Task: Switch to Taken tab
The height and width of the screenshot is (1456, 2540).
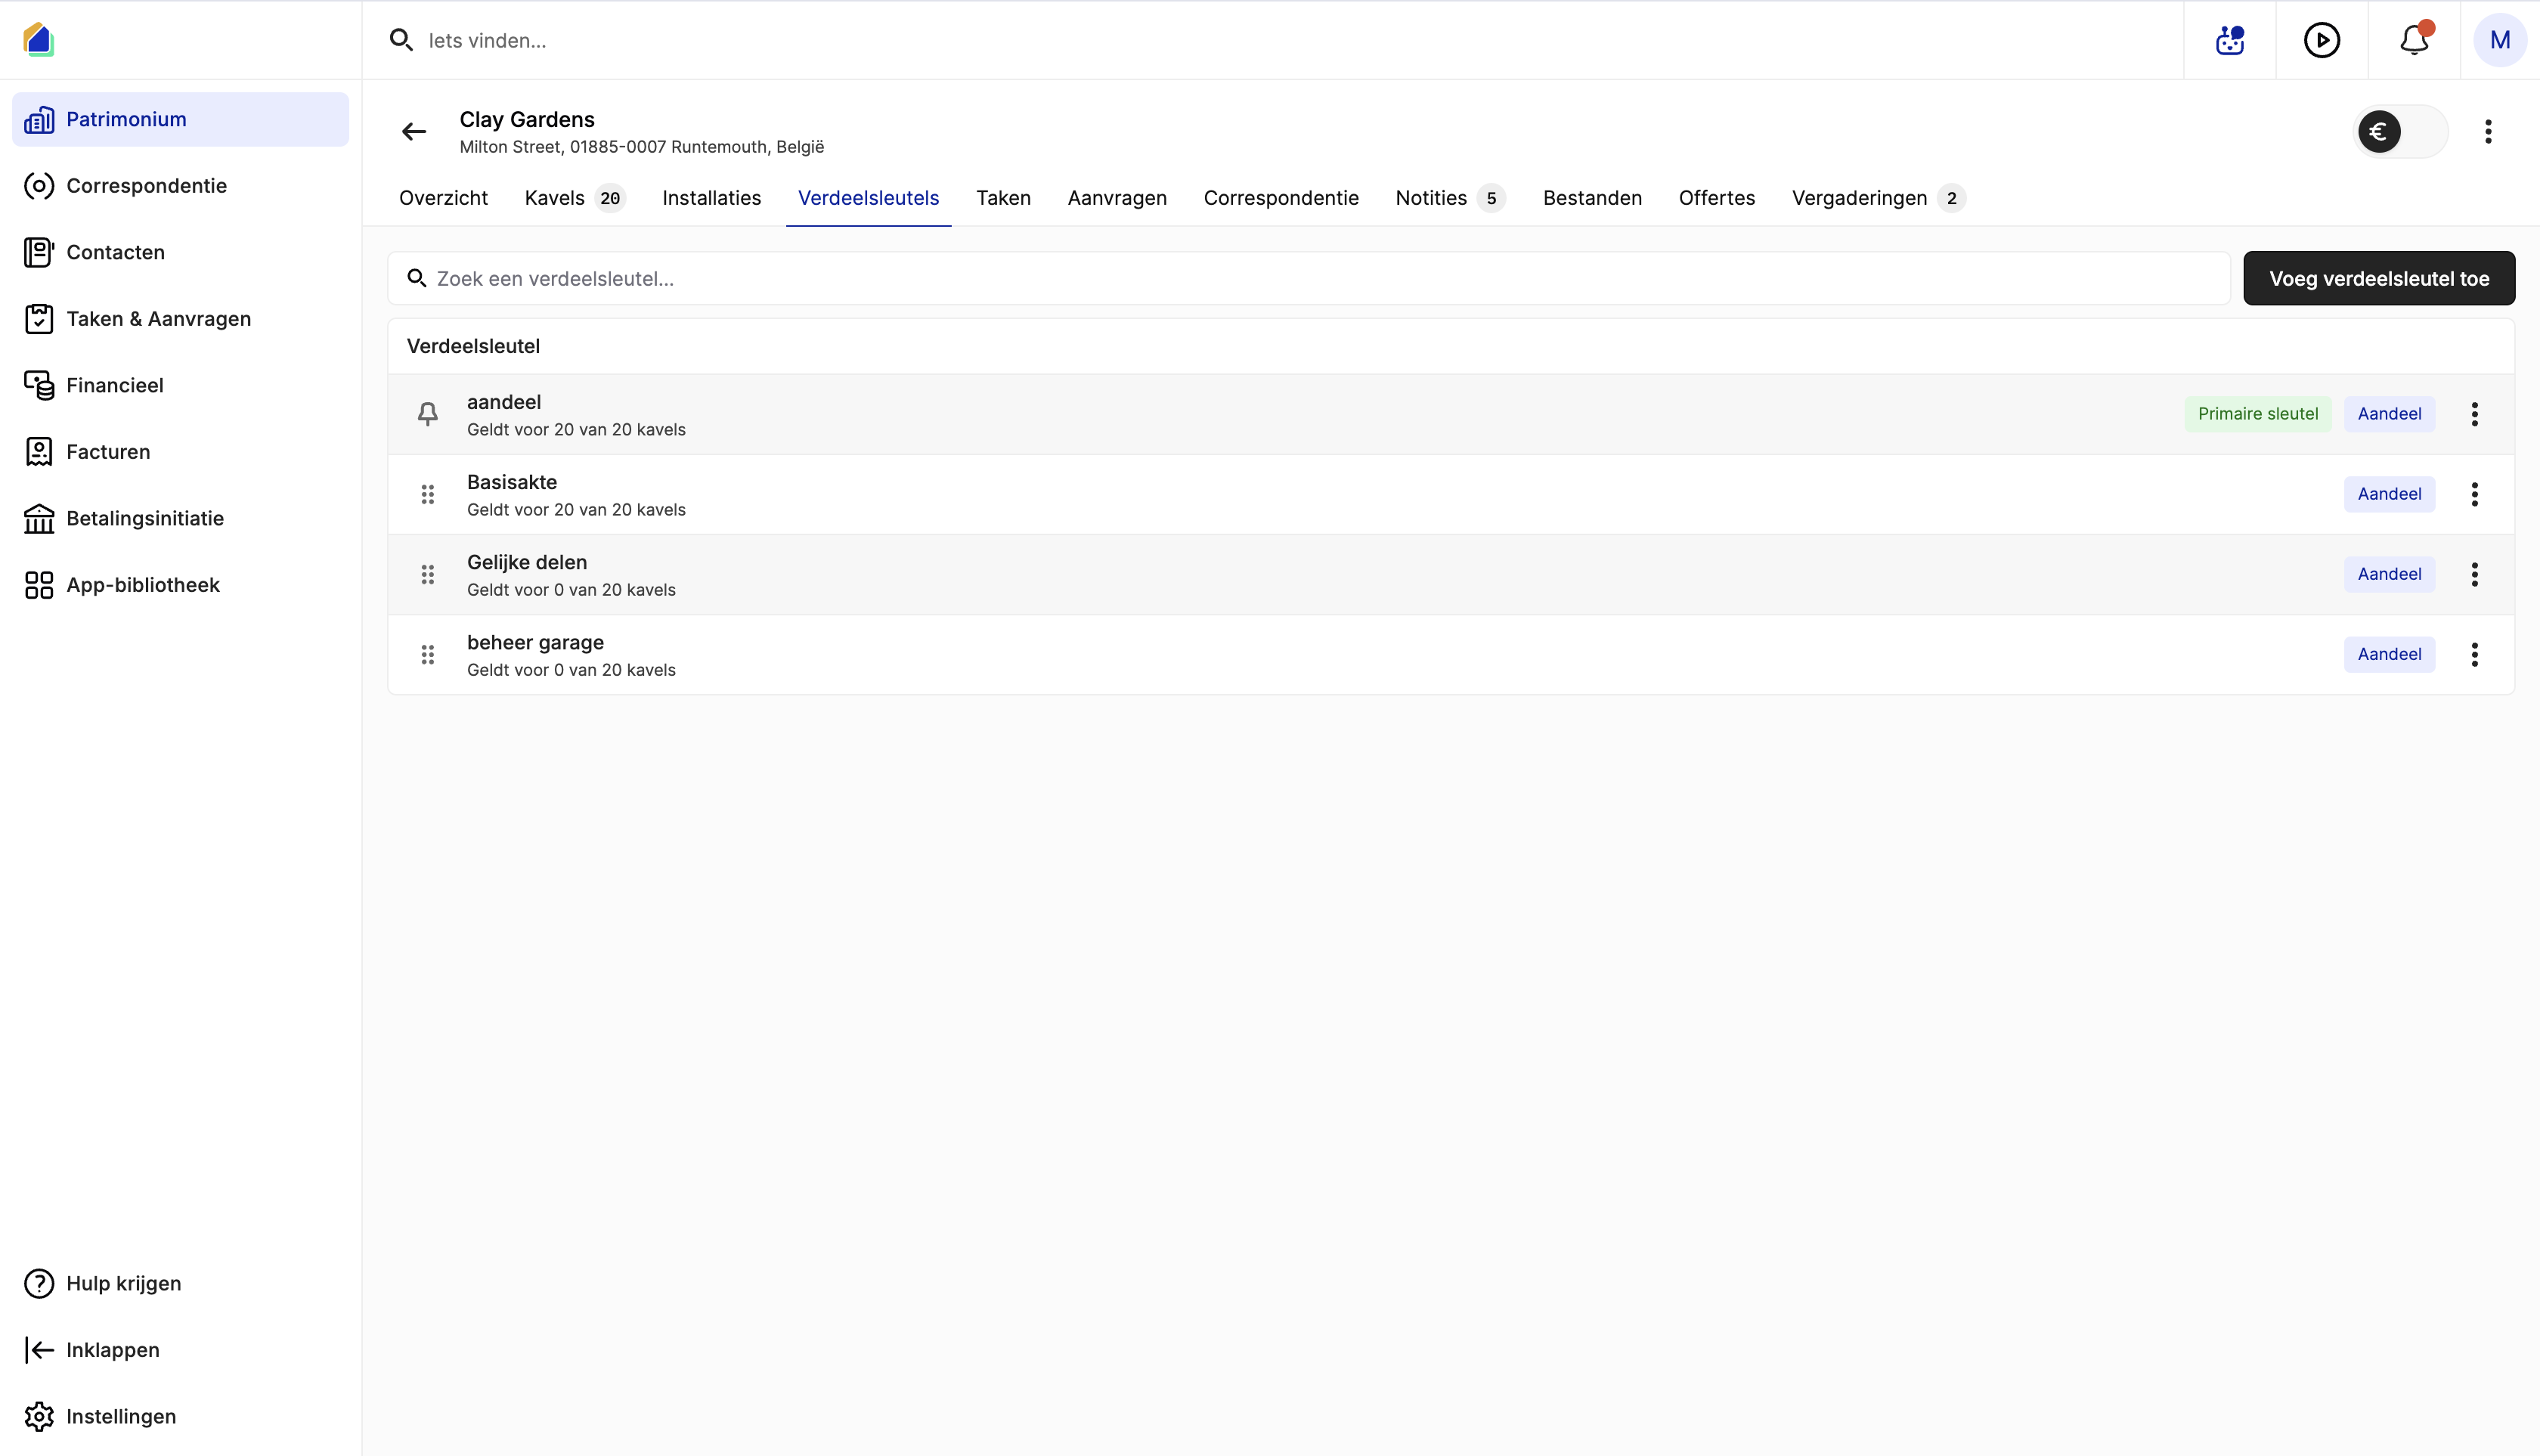Action: (1003, 198)
